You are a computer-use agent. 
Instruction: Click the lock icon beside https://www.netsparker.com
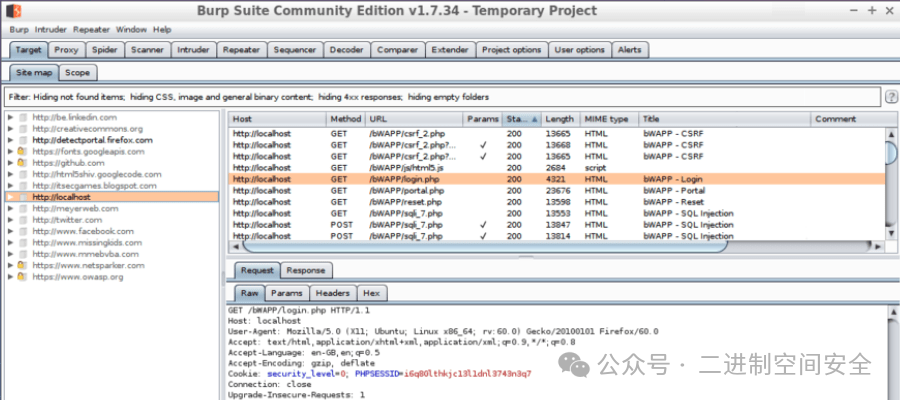coord(22,266)
